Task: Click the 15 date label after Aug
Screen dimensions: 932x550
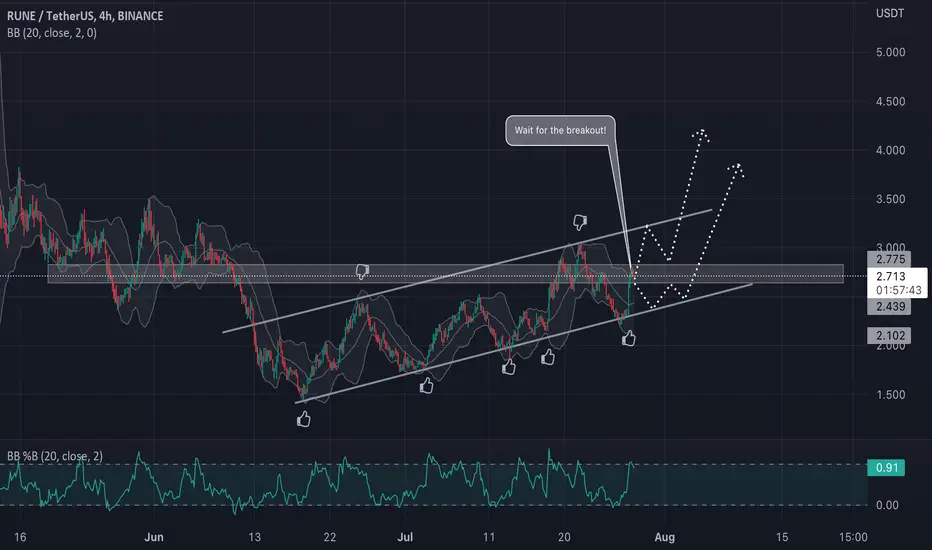Action: 782,537
